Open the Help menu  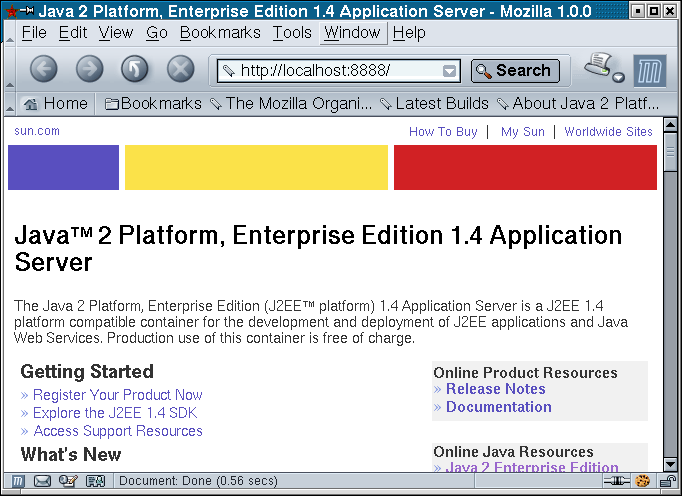(x=409, y=33)
